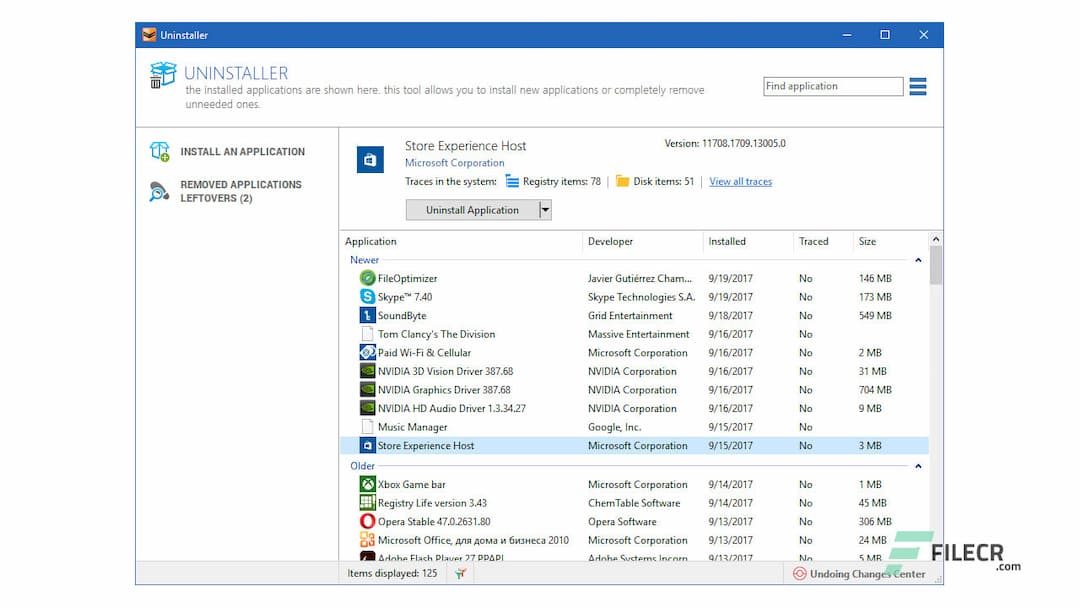Switch to Removed Applications Leftovers view

click(240, 191)
